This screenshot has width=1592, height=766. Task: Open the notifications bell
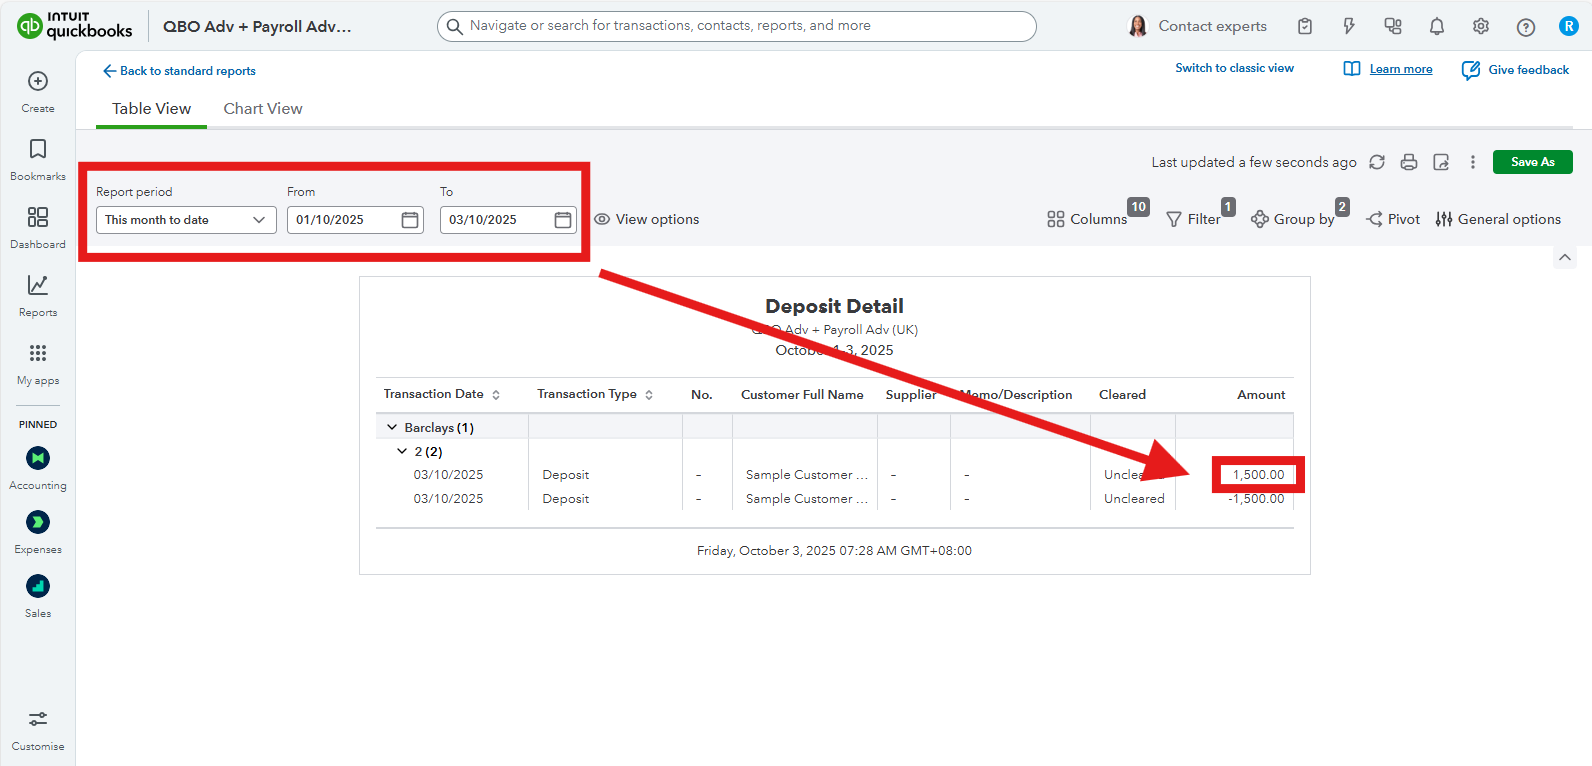(x=1437, y=27)
